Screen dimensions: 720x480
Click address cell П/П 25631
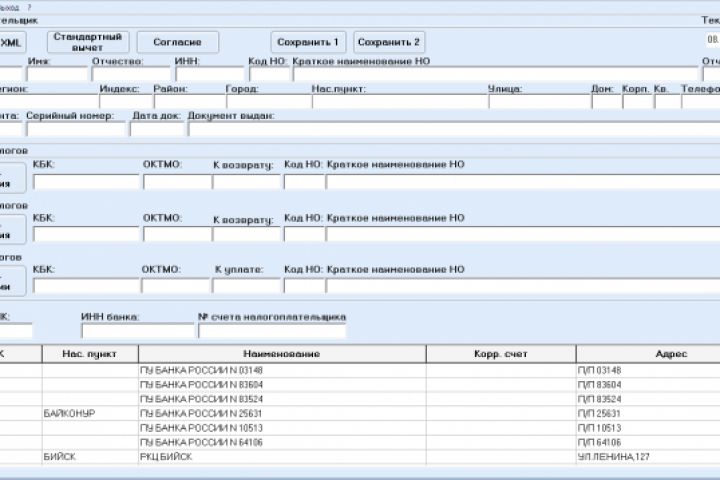click(x=648, y=413)
